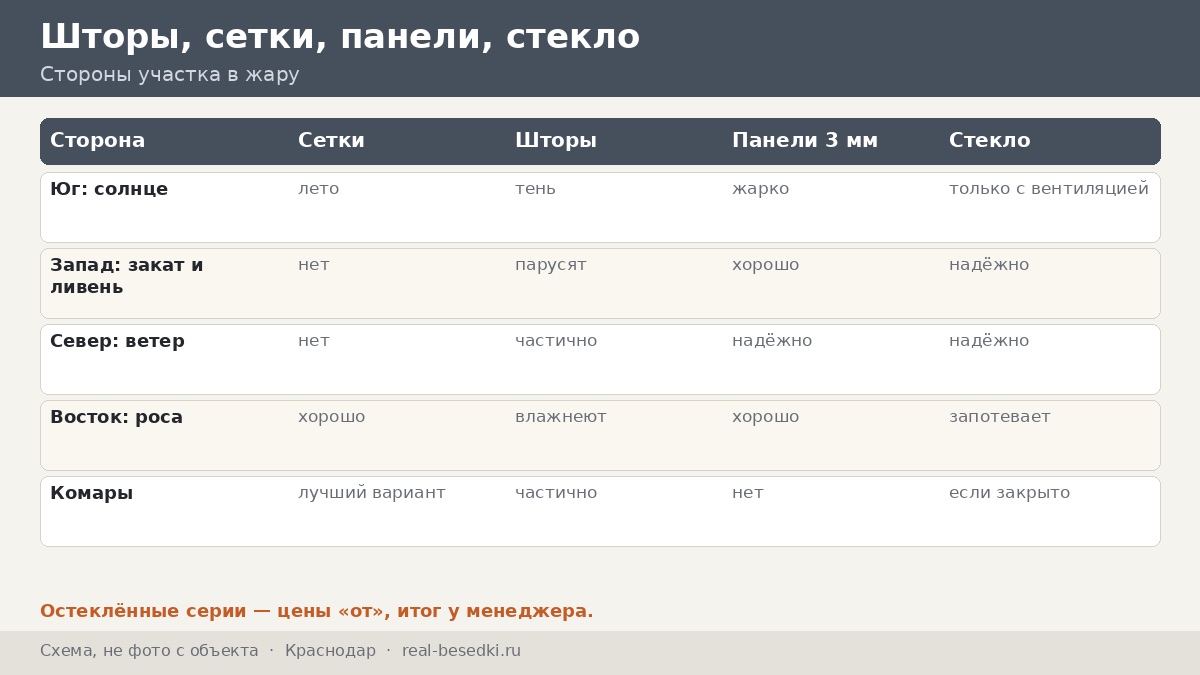Click "хорошо" under Панели in the Восток row
1200x675 pixels.
click(766, 417)
